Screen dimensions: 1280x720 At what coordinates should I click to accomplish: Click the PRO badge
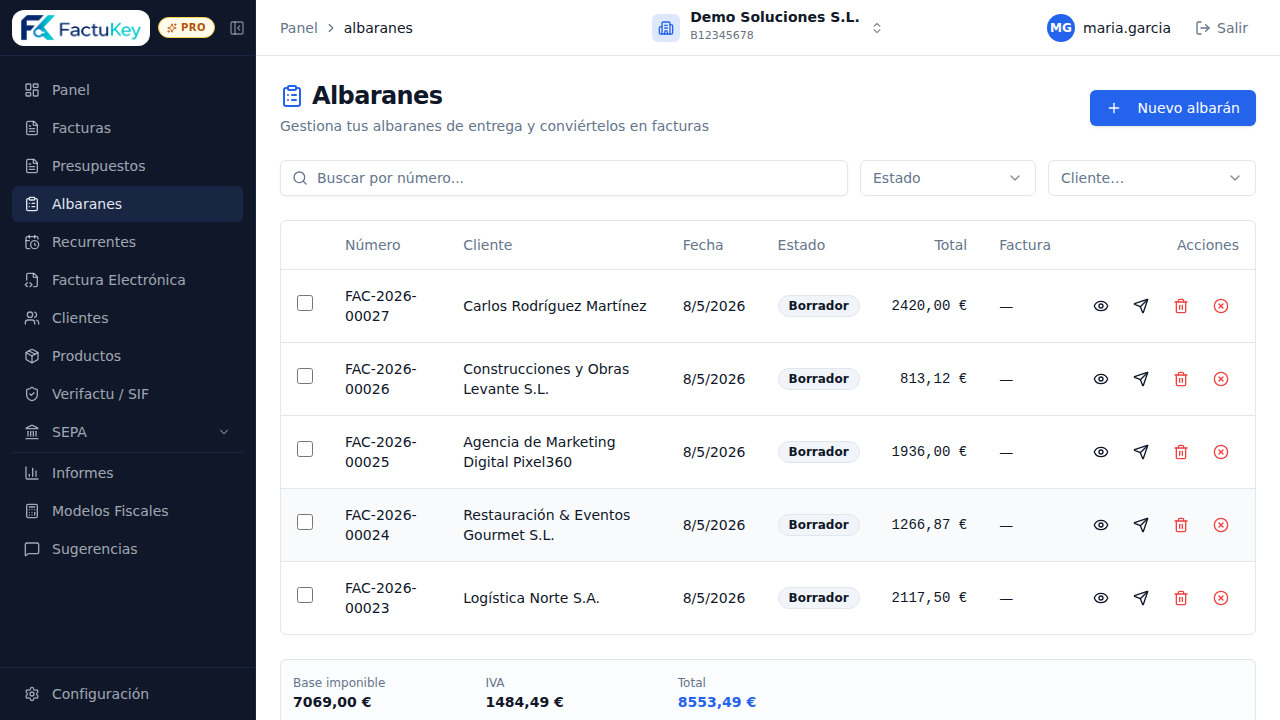(186, 28)
